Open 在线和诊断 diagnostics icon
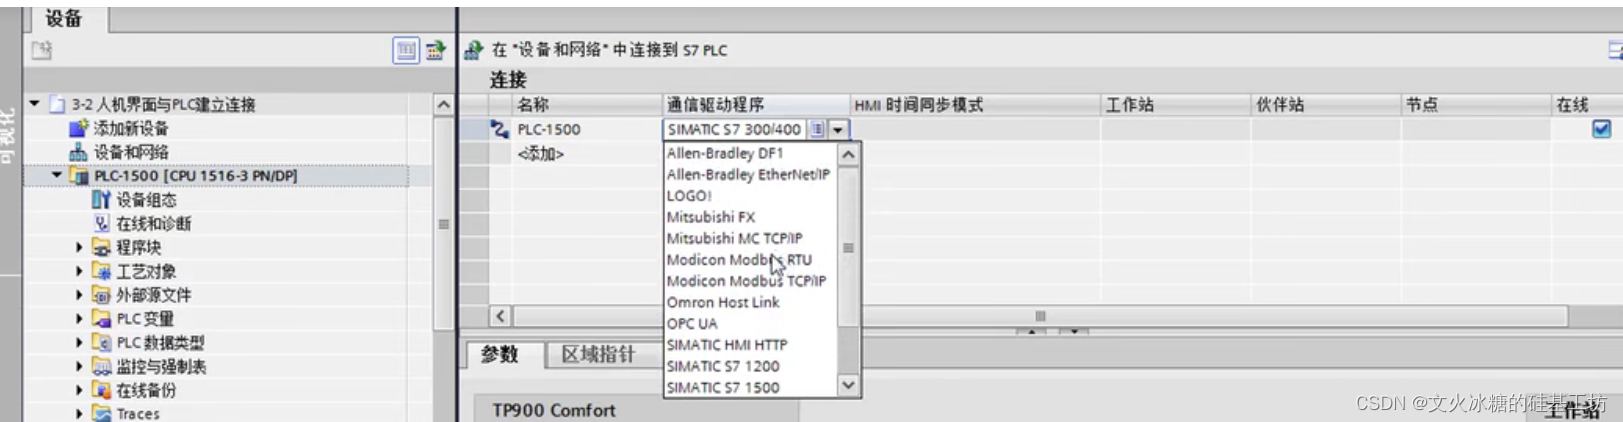 101,224
